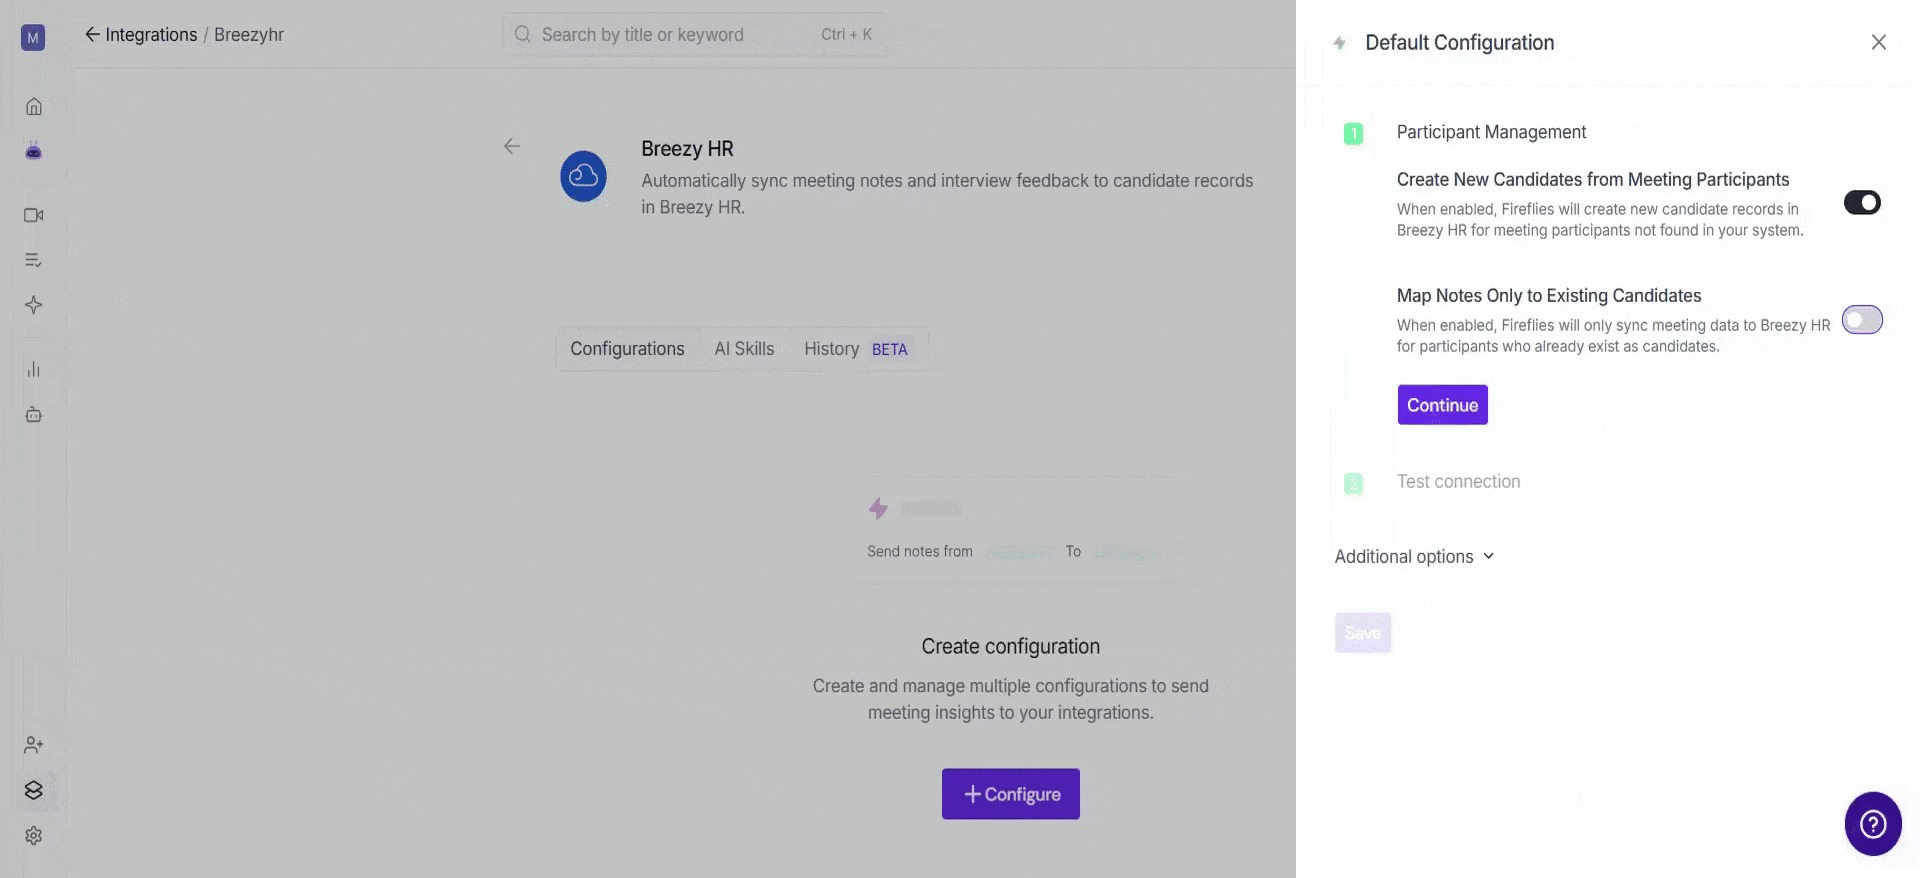Open the task list icon in sidebar
Screen dimensions: 1920x878
(x=34, y=260)
